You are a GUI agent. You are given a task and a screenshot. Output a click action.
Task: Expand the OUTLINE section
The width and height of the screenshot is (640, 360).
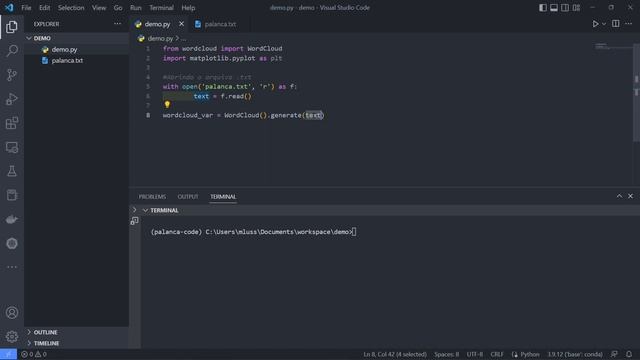click(76, 332)
